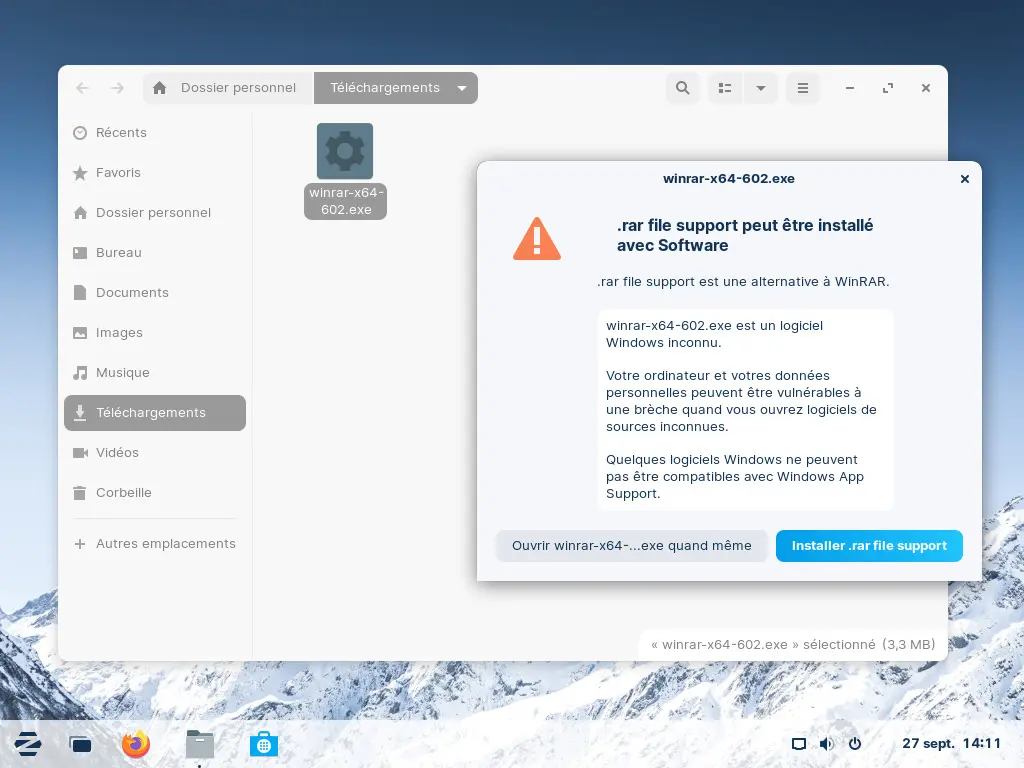Viewport: 1024px width, 768px height.
Task: Click the power icon in system tray
Action: 855,744
